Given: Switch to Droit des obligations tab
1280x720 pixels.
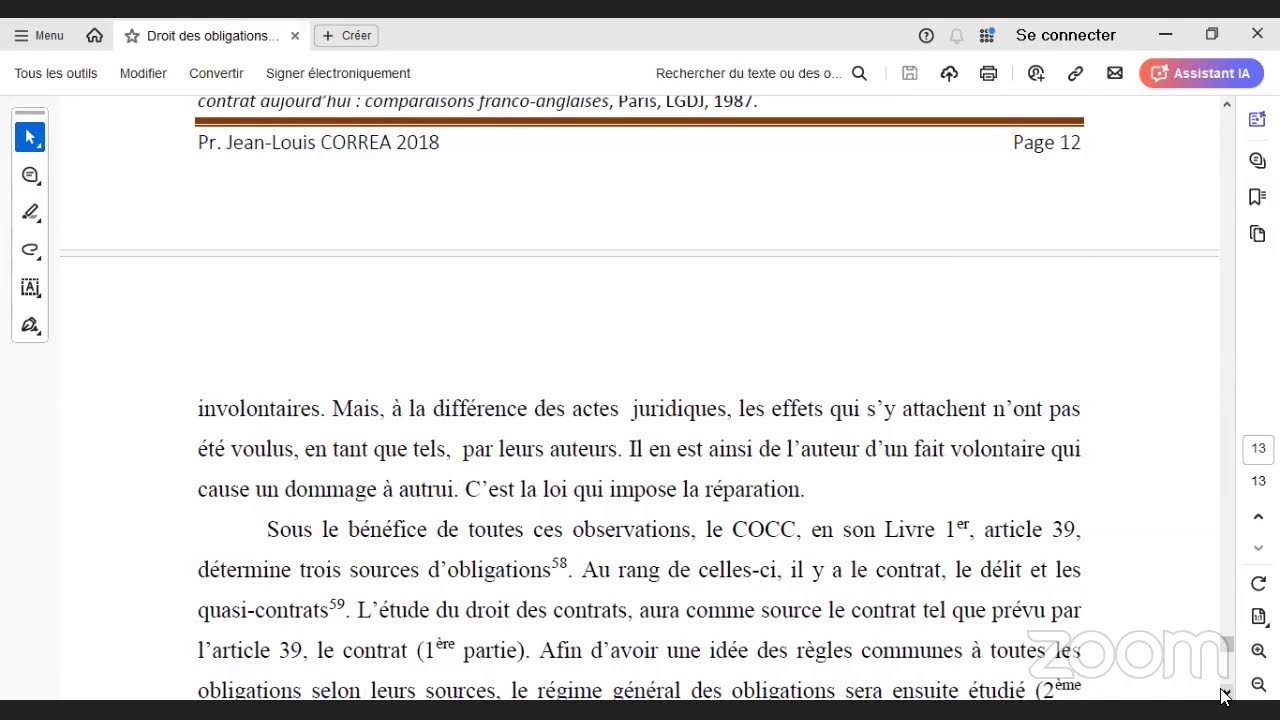Looking at the screenshot, I should click(212, 35).
